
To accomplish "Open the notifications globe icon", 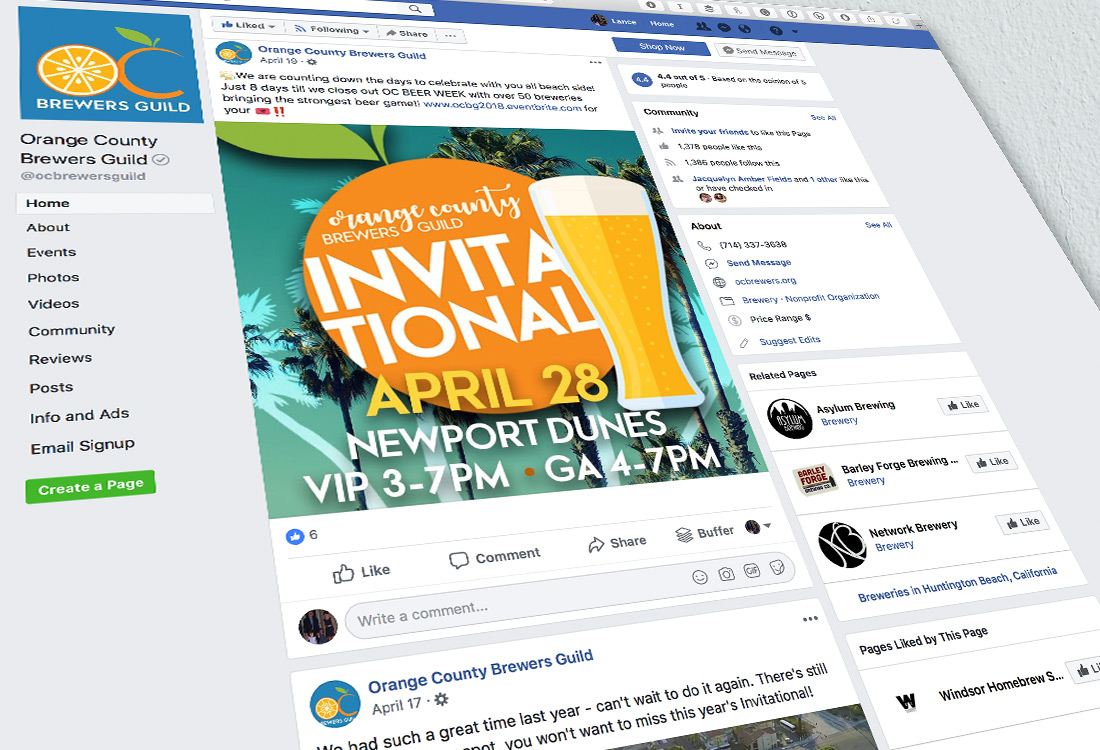I will click(x=745, y=29).
